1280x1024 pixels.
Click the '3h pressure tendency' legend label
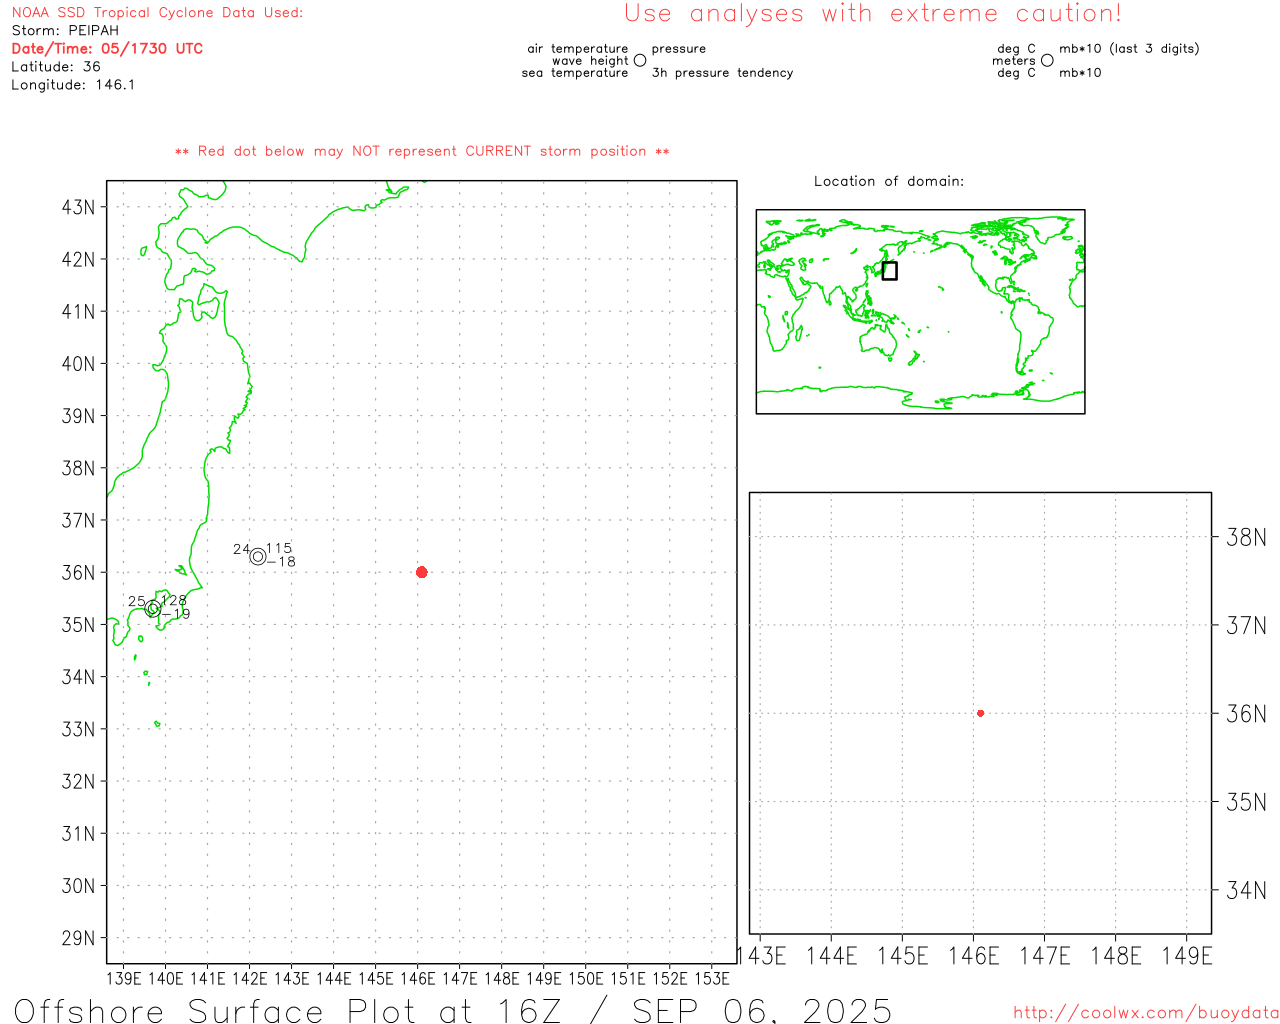[722, 73]
